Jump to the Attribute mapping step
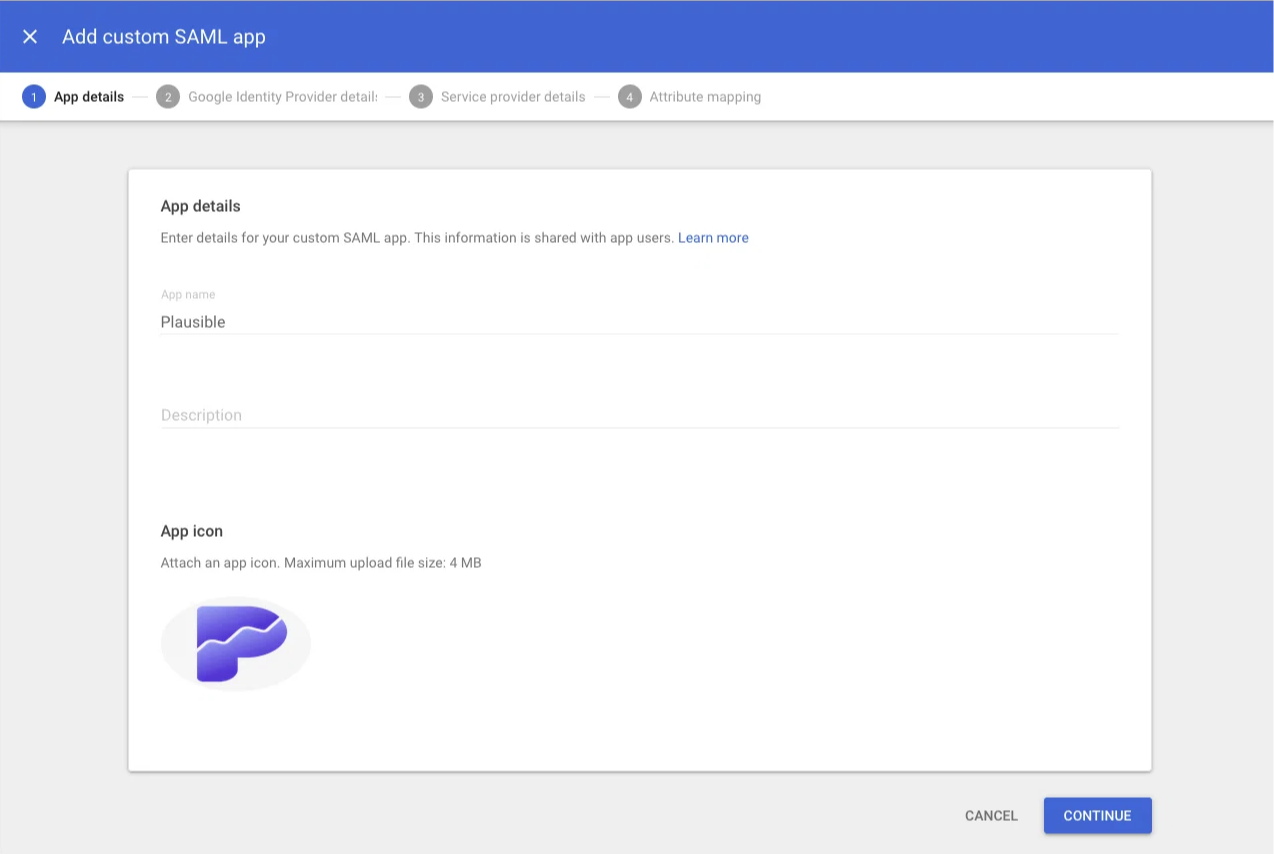This screenshot has width=1274, height=854. tap(690, 97)
